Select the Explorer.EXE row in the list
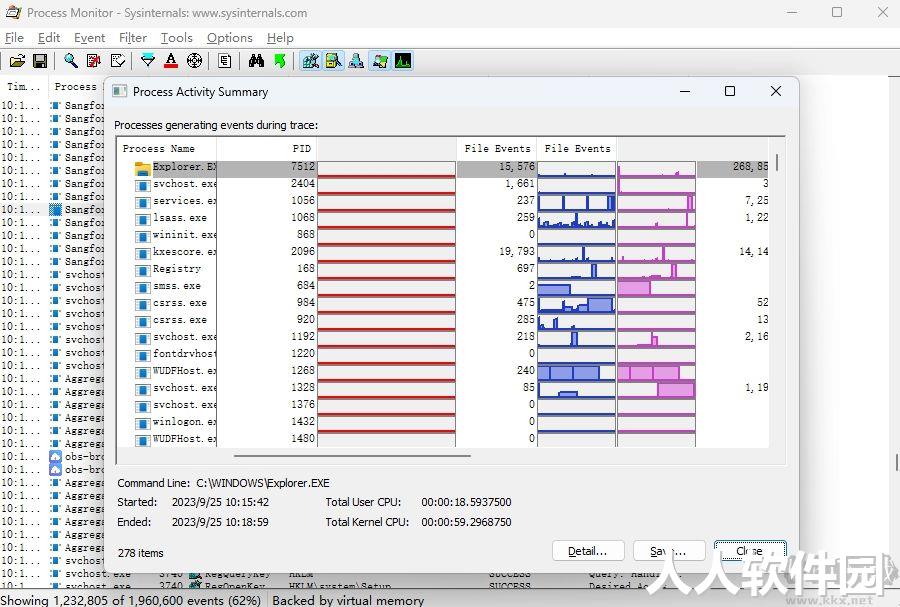Screen dimensions: 900x607 pos(443,167)
